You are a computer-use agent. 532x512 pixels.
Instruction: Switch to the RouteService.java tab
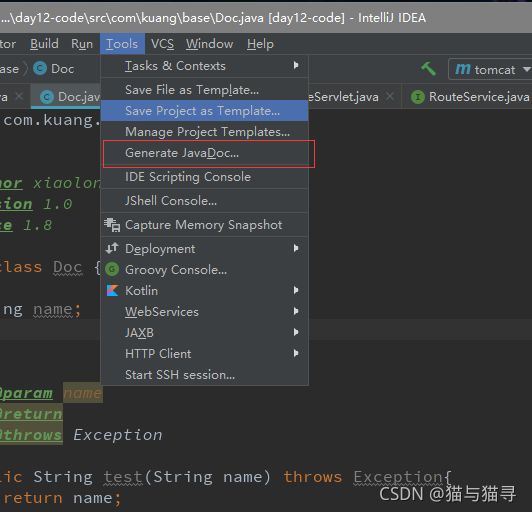pos(467,97)
